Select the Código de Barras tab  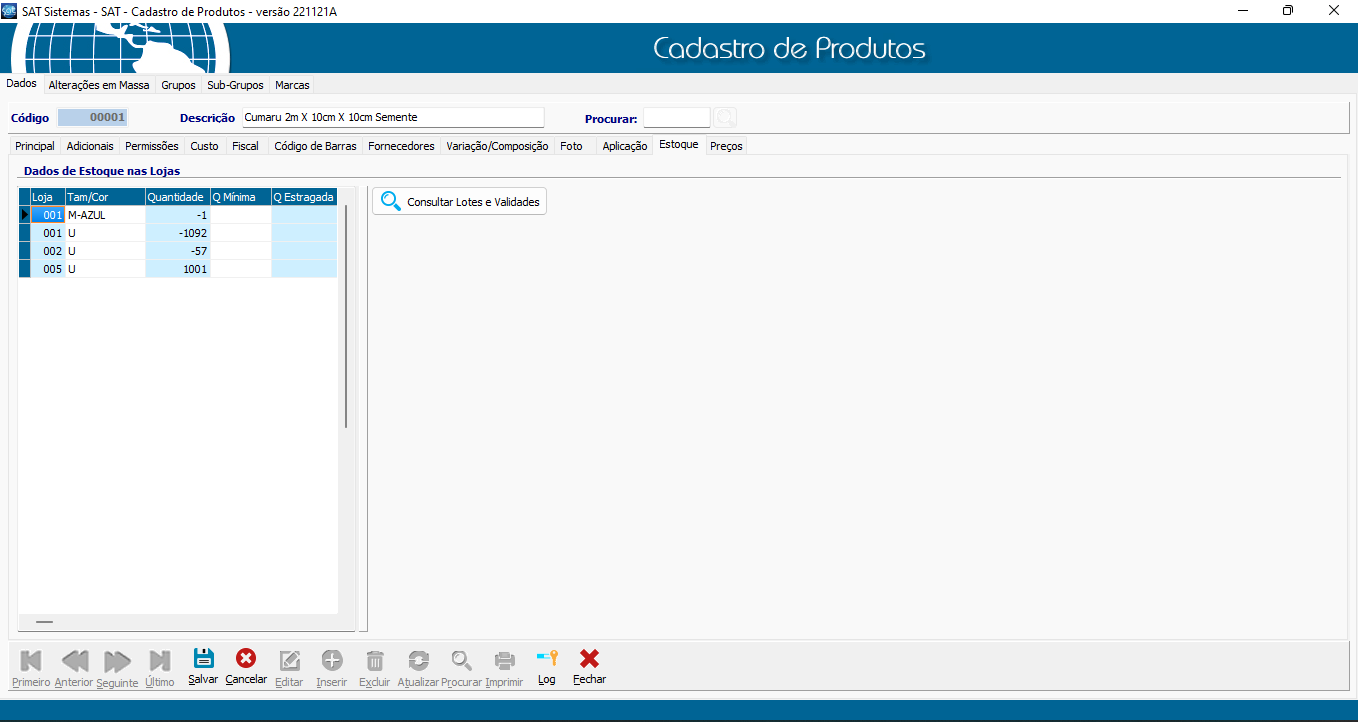coord(315,146)
